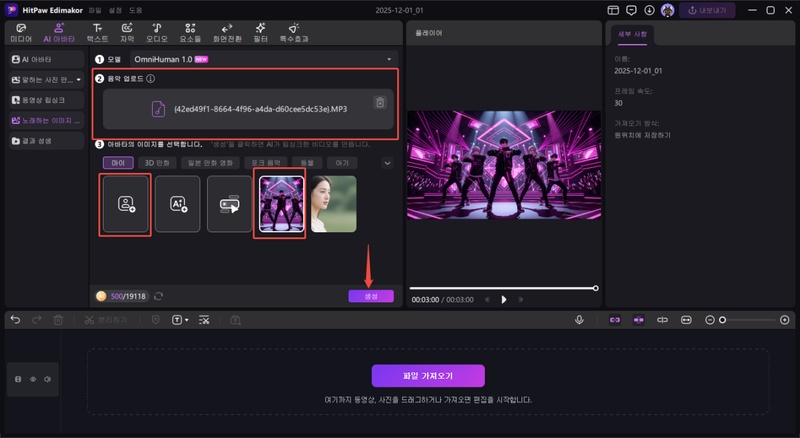The image size is (800, 438).
Task: Click the uploaded MP3 file name
Action: click(x=260, y=109)
